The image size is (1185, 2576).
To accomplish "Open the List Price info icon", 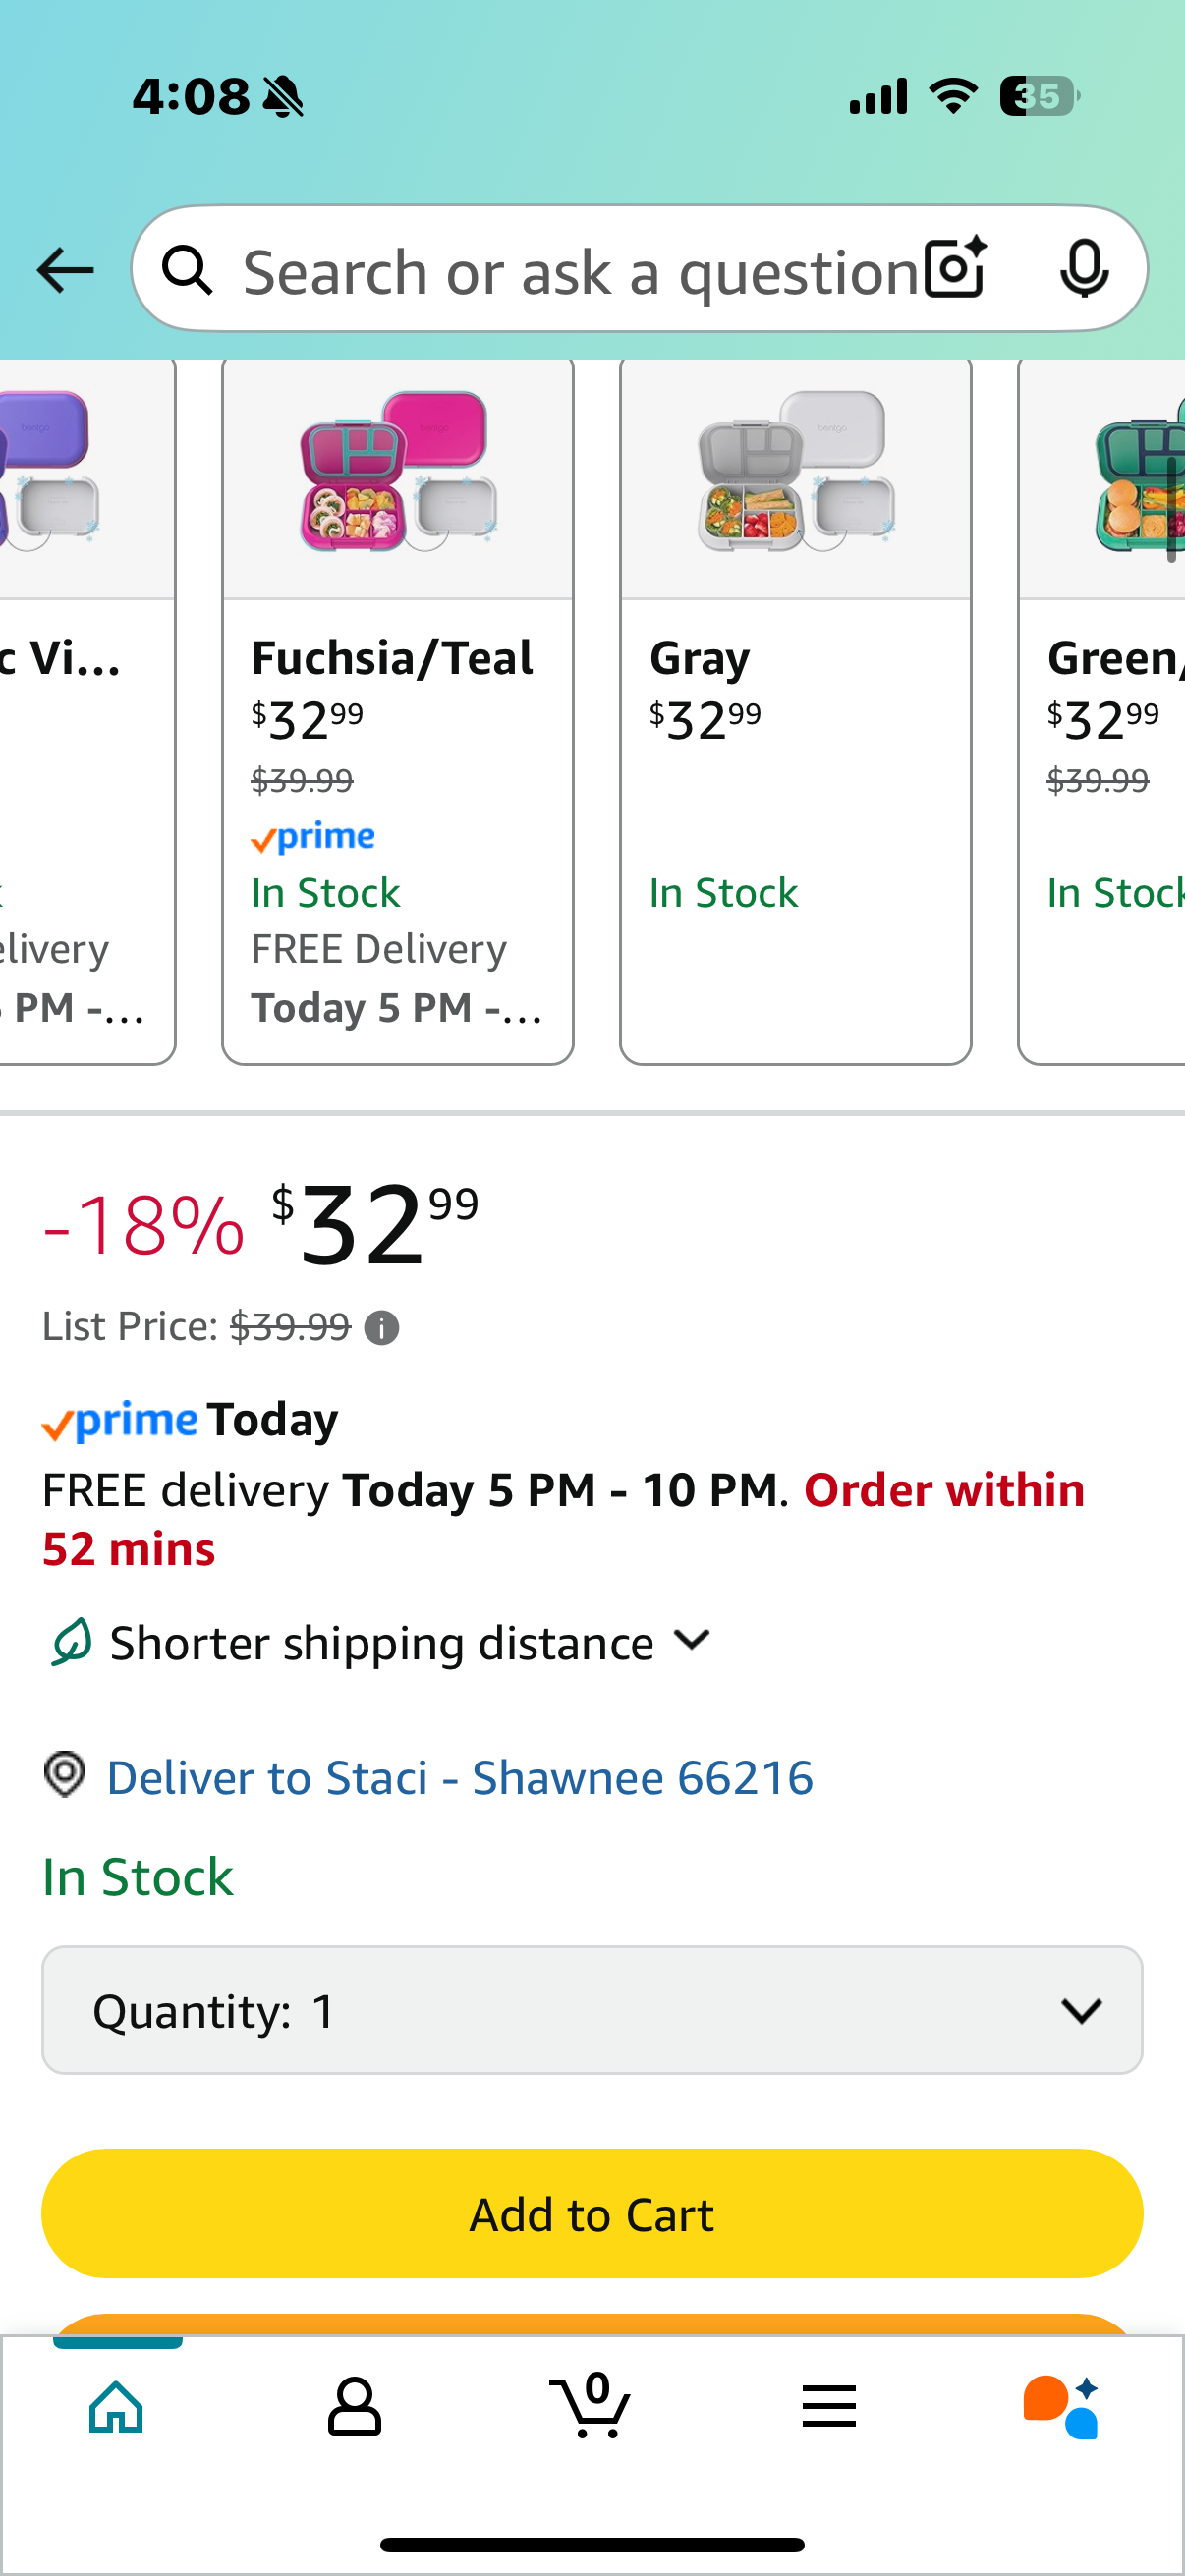I will coord(381,1328).
